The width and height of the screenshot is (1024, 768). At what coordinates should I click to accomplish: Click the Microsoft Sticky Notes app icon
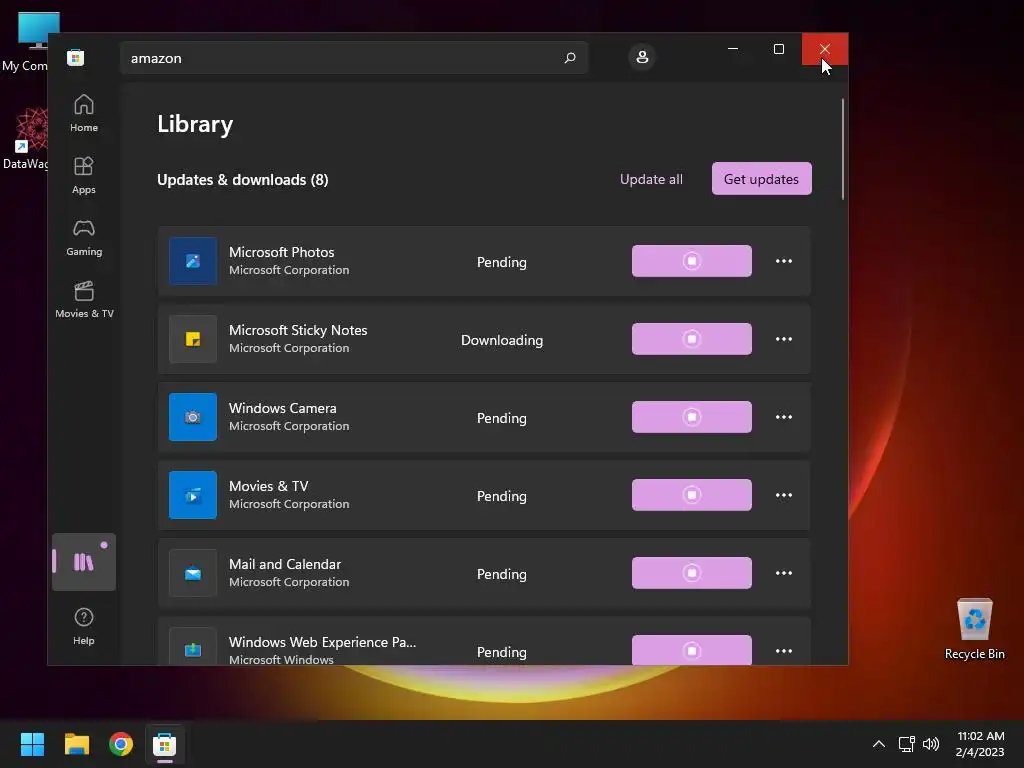(x=193, y=338)
